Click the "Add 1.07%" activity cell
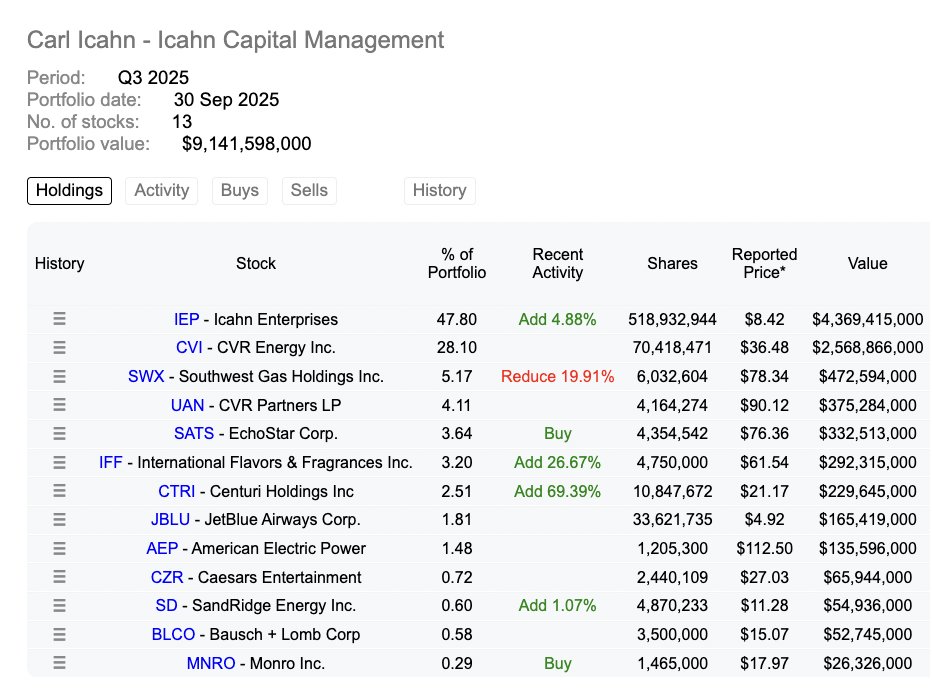Viewport: 932px width, 698px height. (x=558, y=605)
